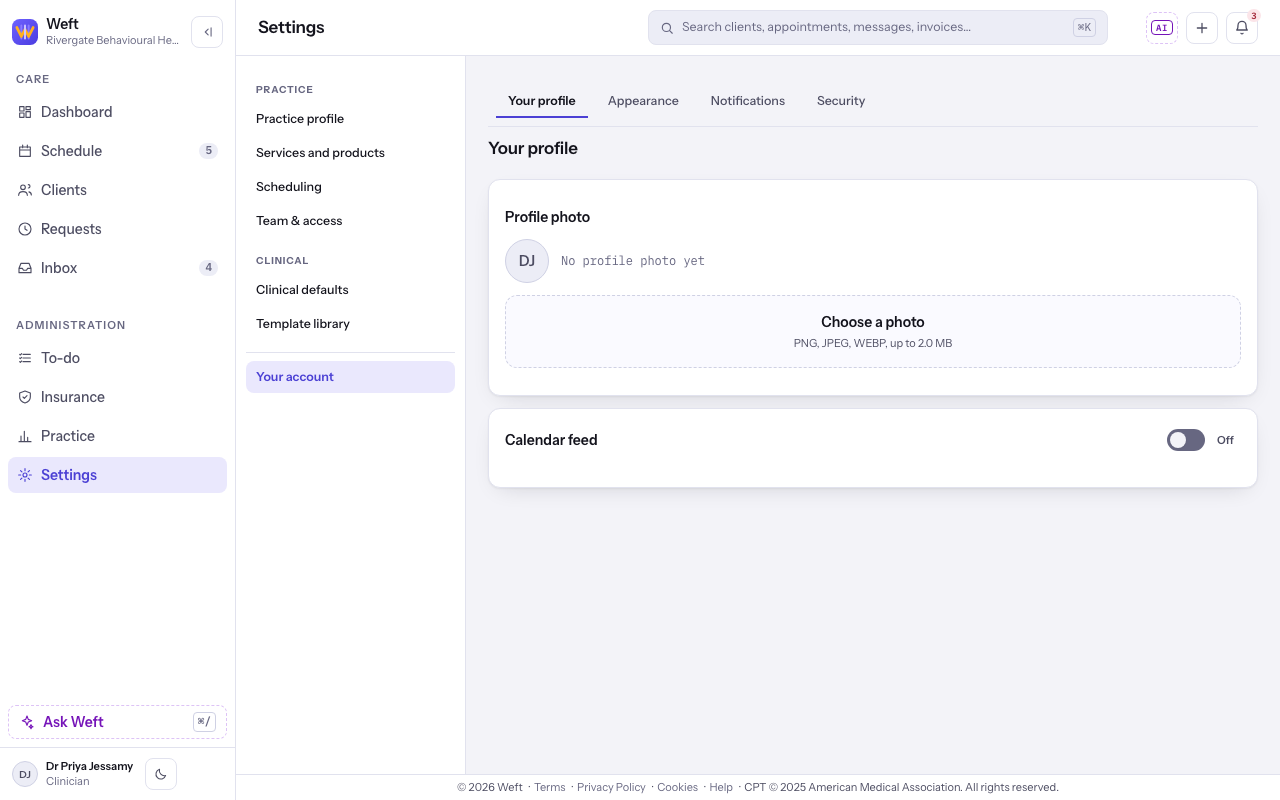Go to Insurance in the sidebar

(117, 397)
